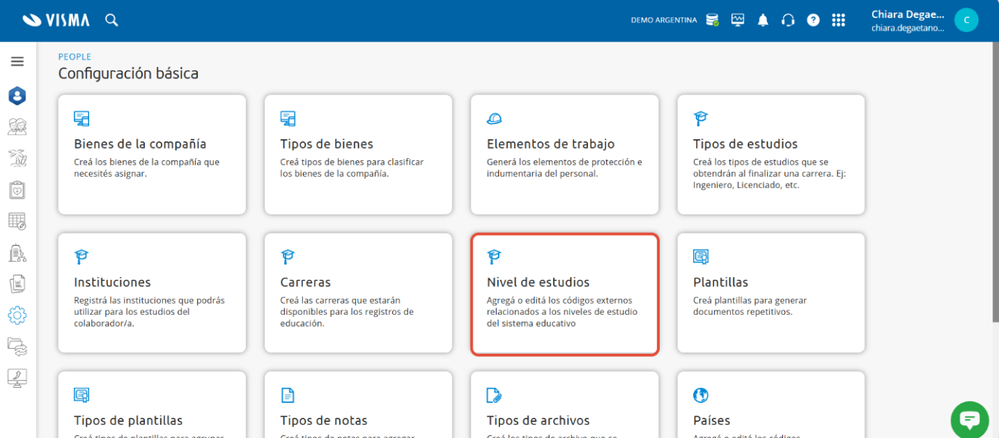Click the helmet icon on Elementos de trabajo

click(494, 118)
